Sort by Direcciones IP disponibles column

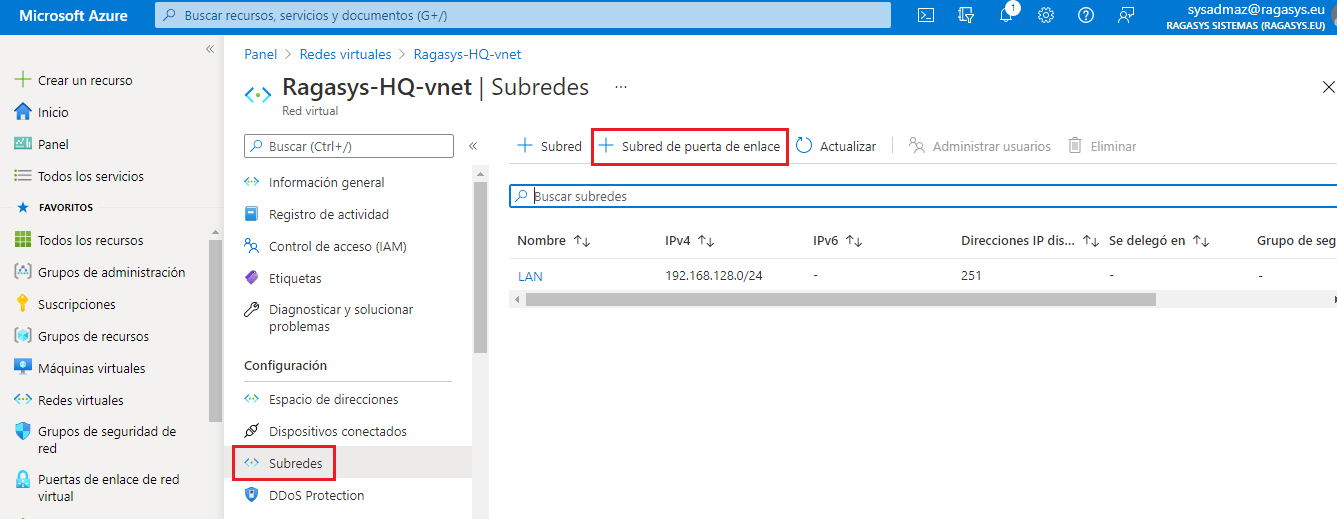tap(1030, 241)
